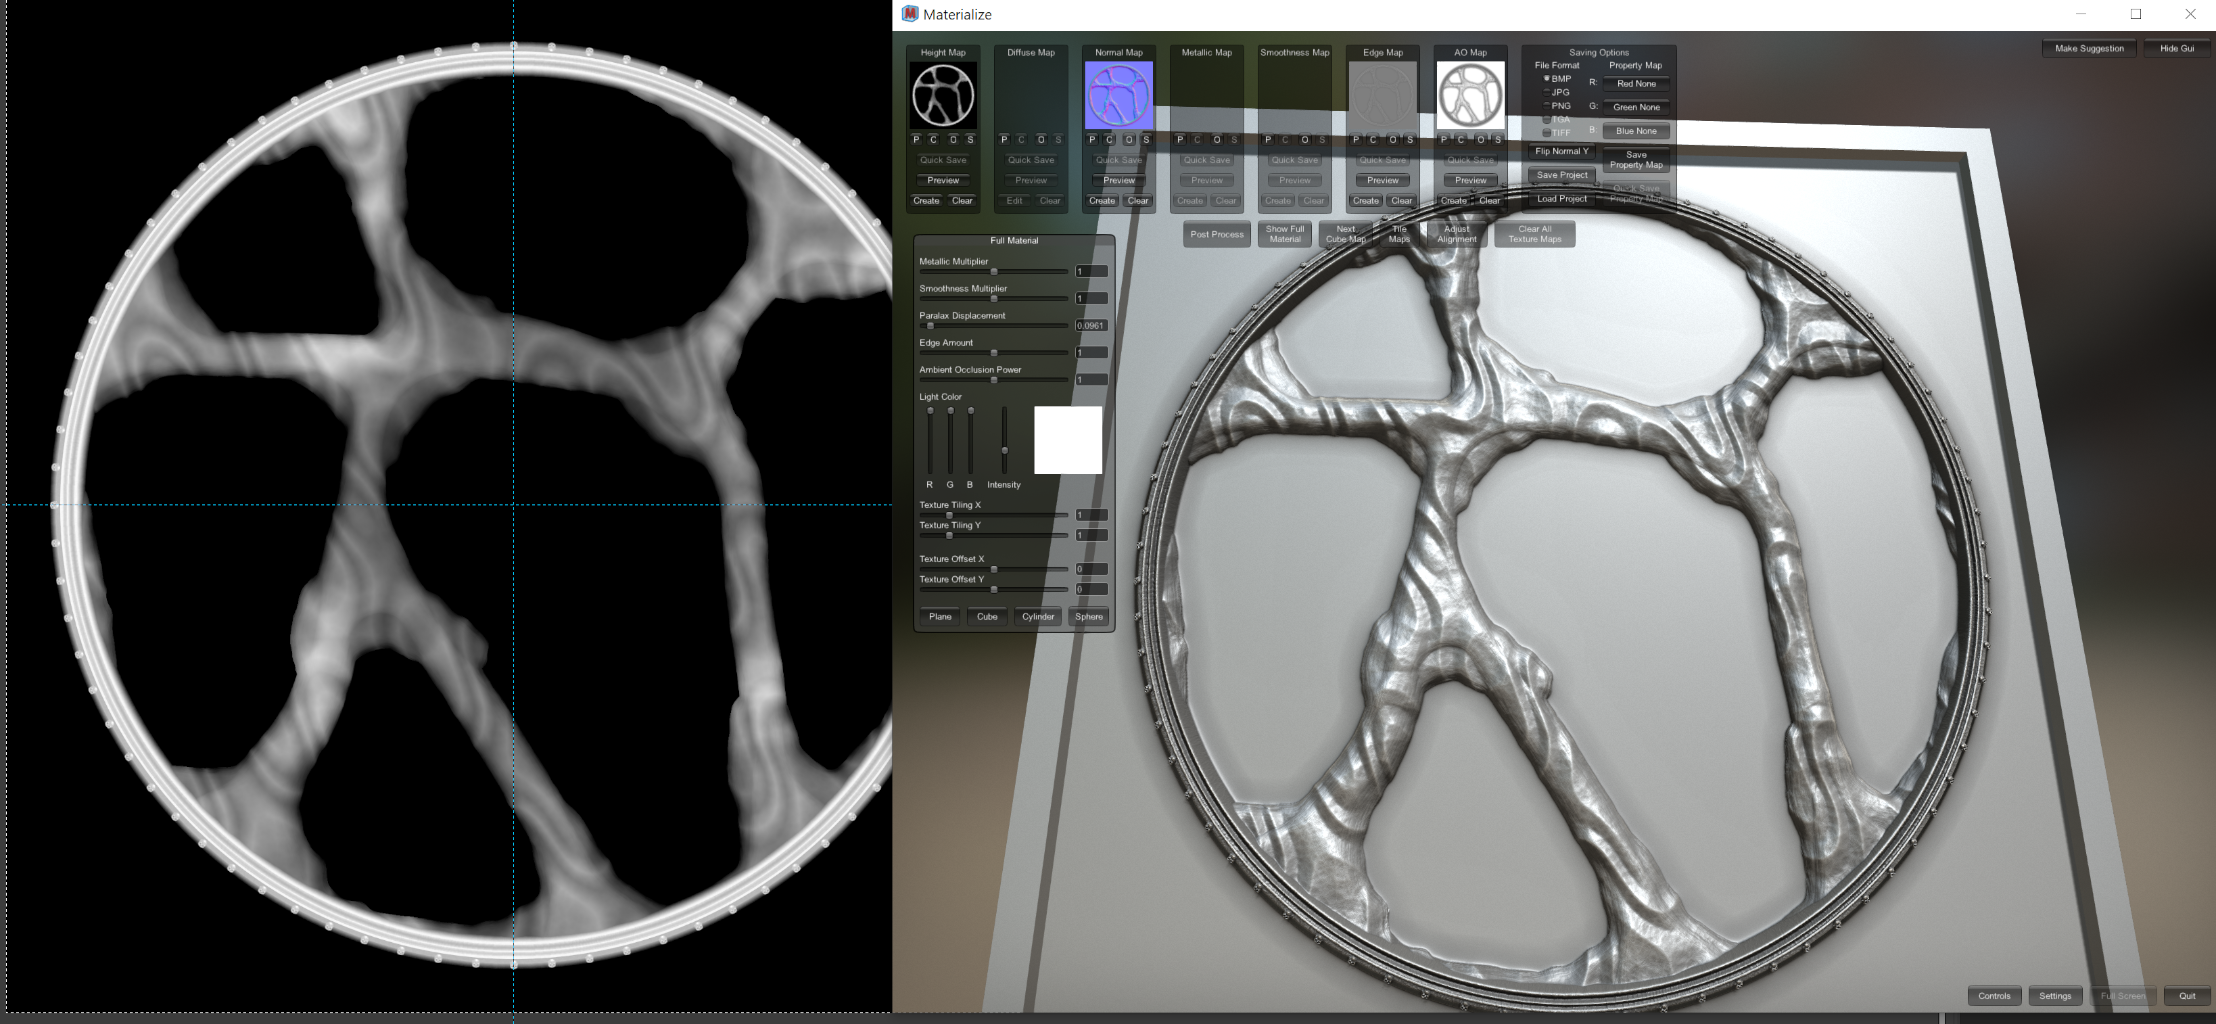The image size is (2216, 1024).
Task: Click the Edge Map C button
Action: click(x=1374, y=140)
